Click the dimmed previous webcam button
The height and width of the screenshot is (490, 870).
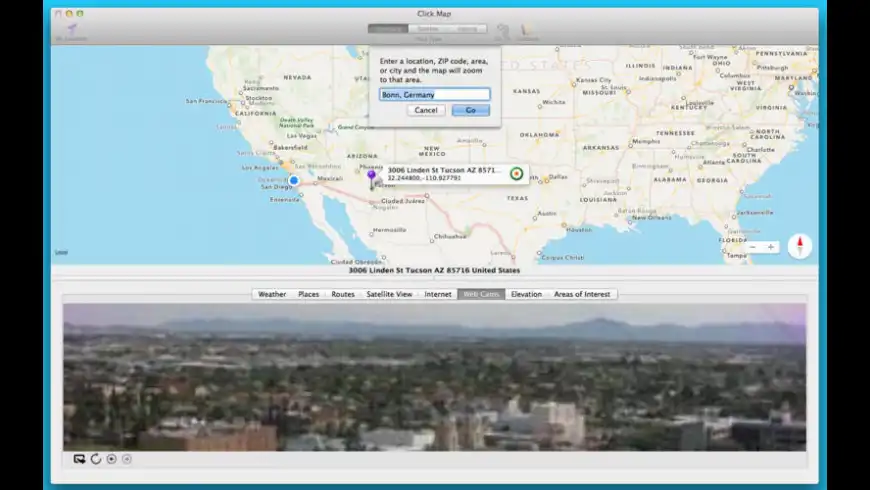click(127, 459)
